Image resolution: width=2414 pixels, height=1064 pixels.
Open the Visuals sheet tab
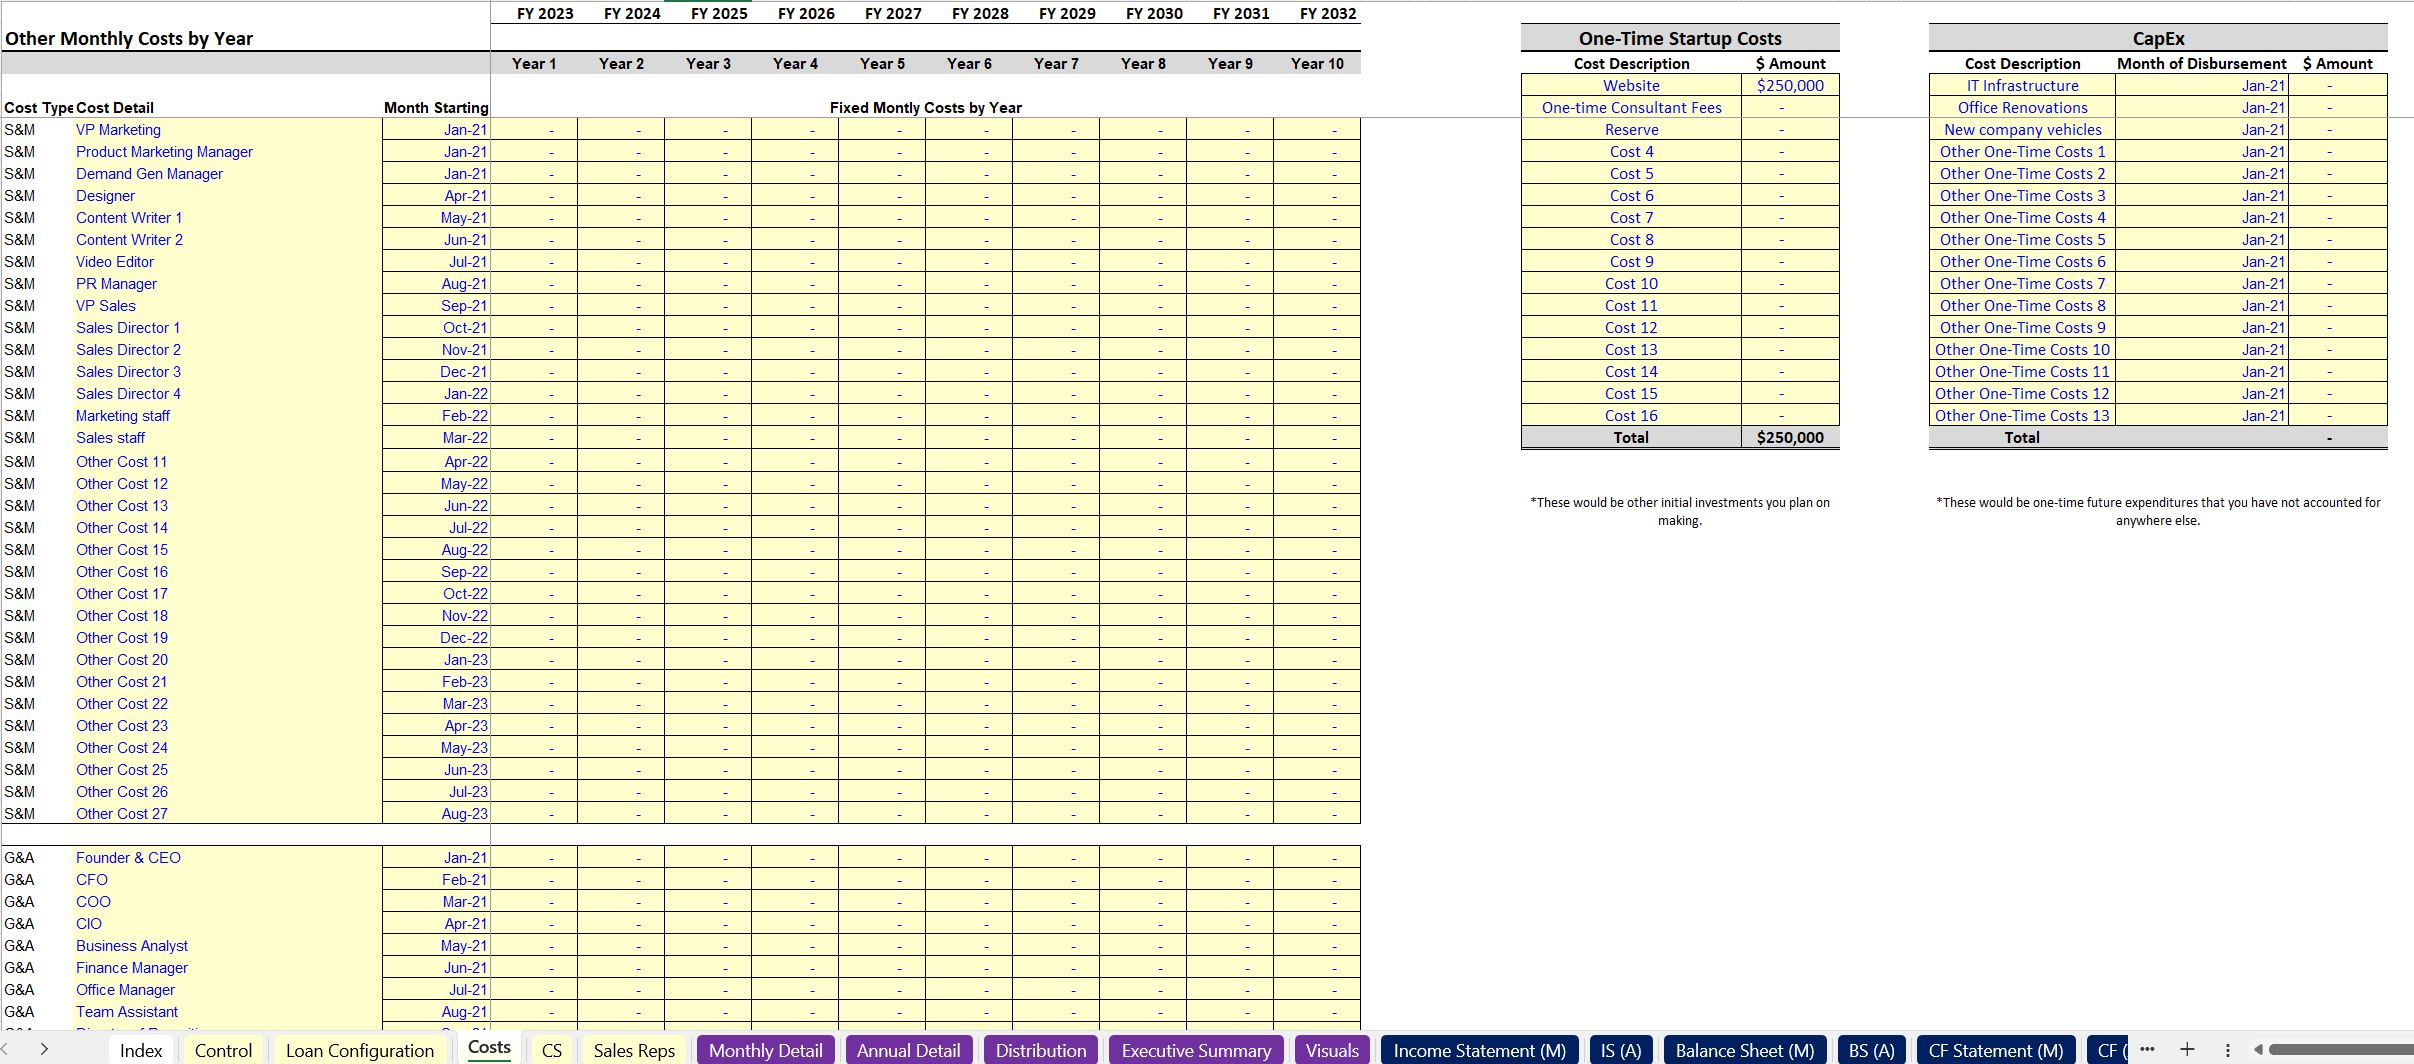(1332, 1050)
